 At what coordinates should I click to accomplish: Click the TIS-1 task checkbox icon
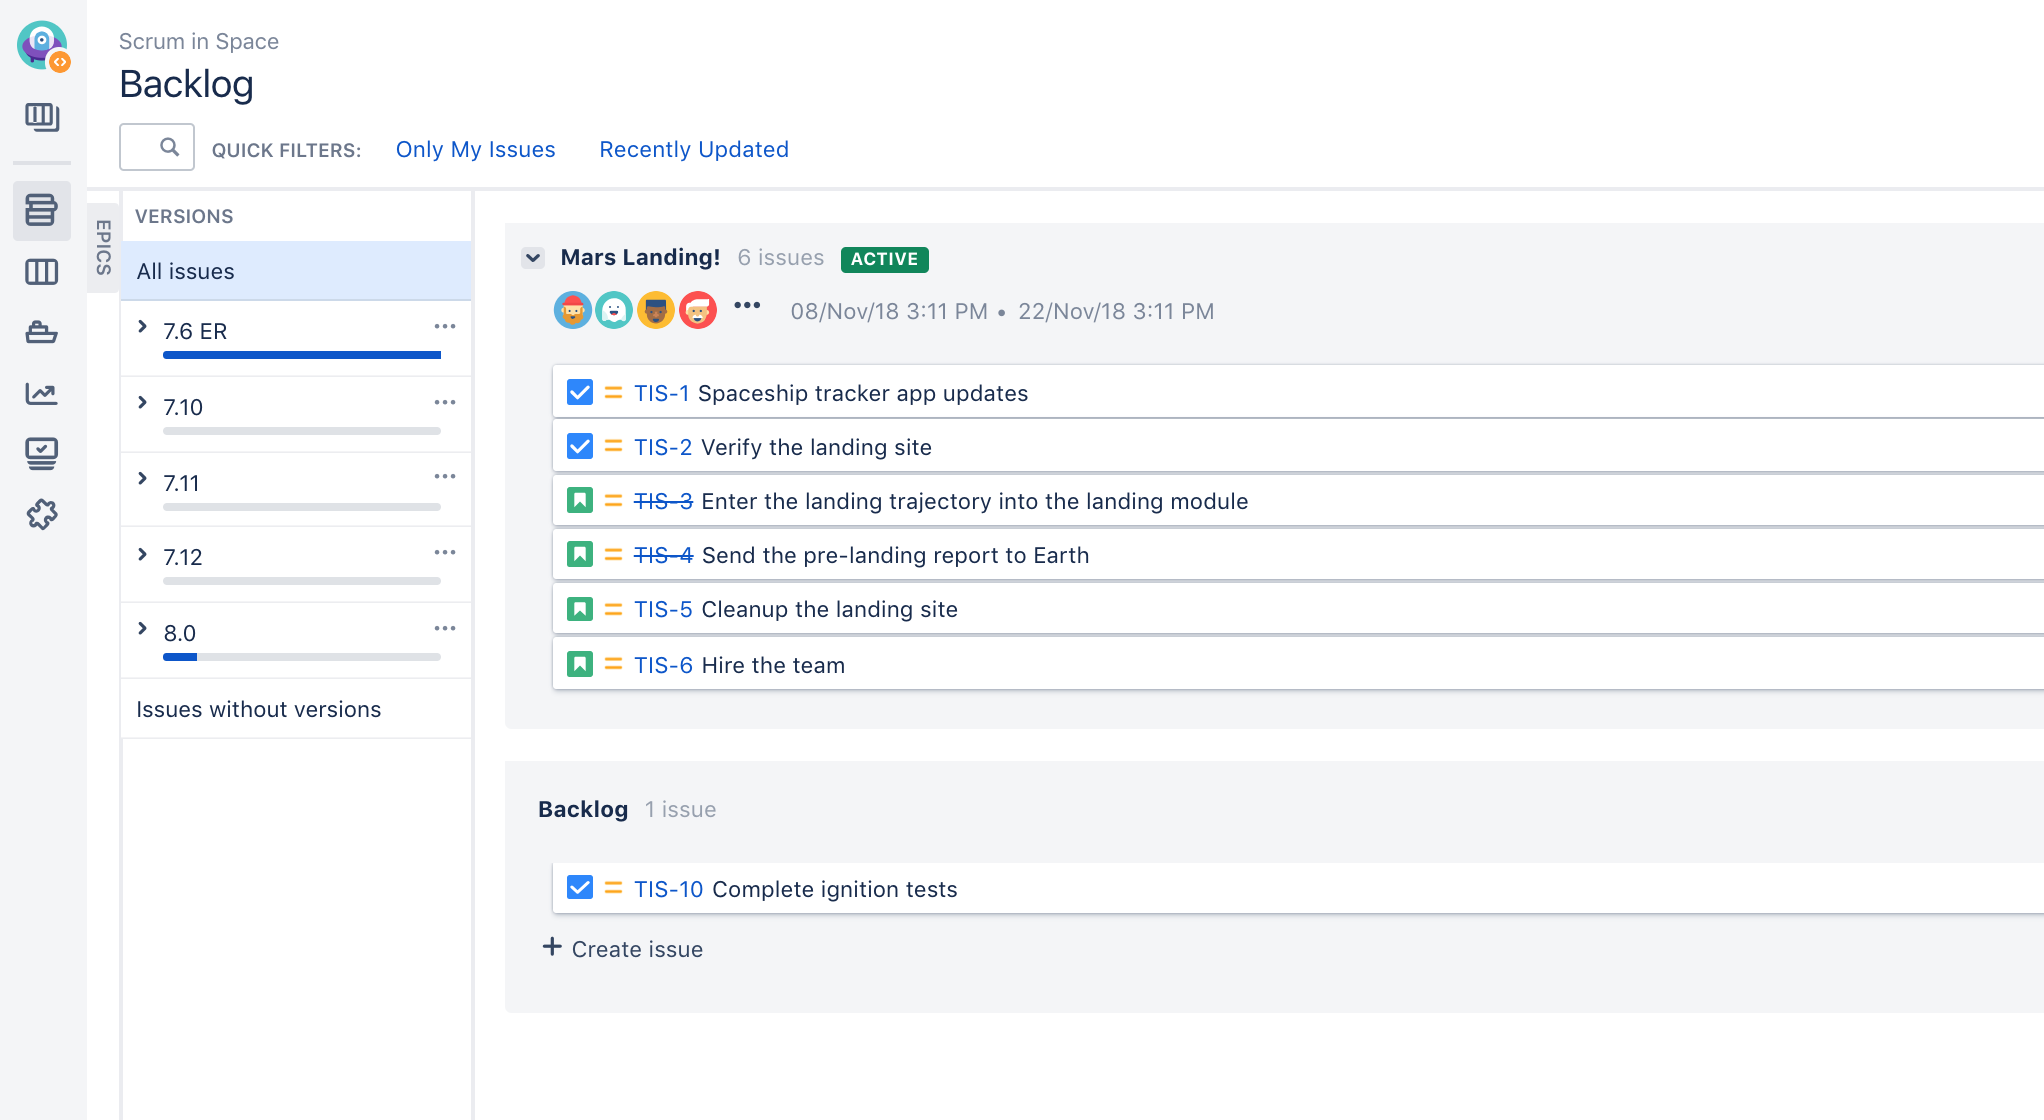pos(580,392)
